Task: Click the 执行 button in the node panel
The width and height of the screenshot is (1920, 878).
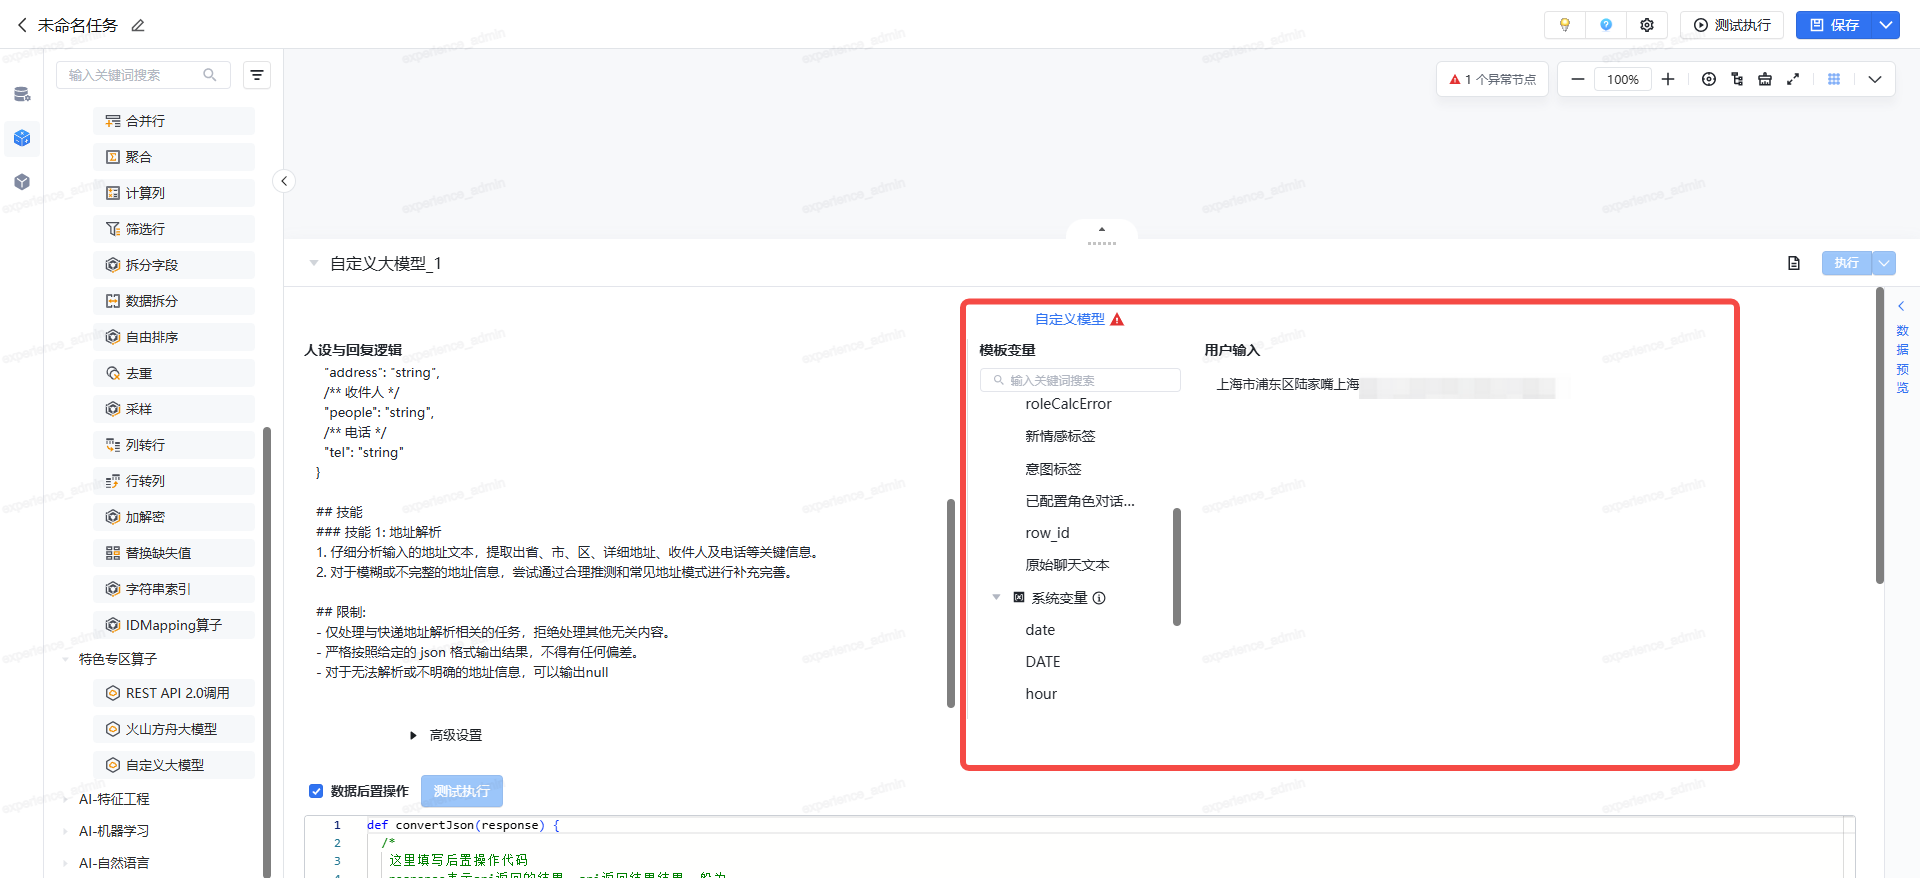Action: pos(1846,263)
